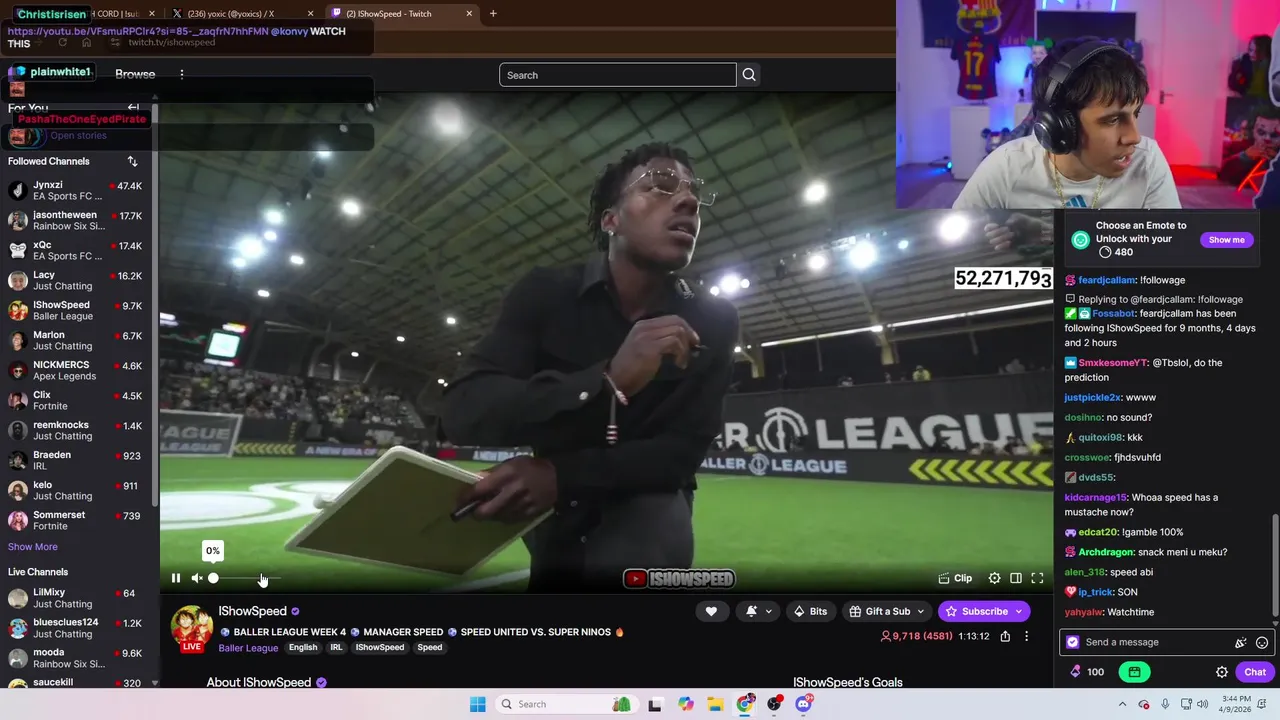Show hidden system tray icons
1280x720 pixels.
(1123, 704)
